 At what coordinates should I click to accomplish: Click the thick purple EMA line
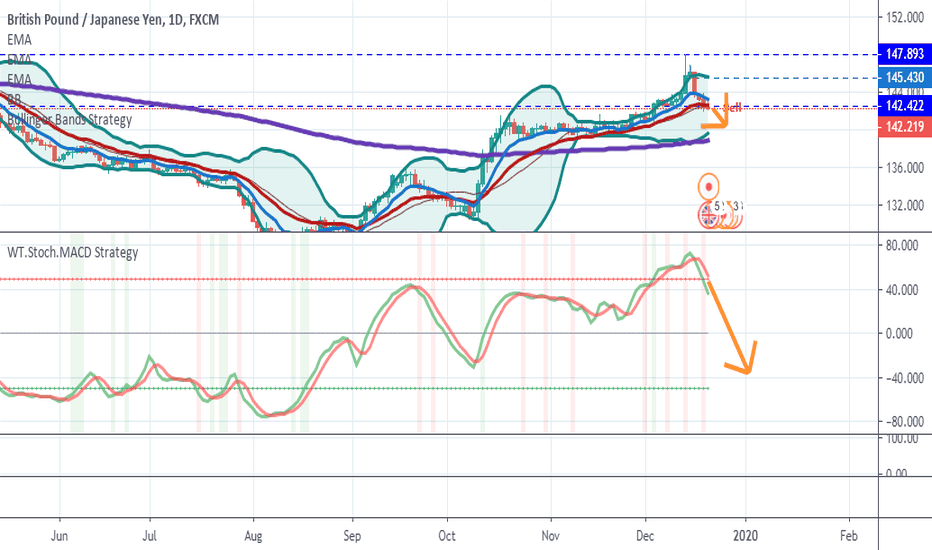(x=300, y=122)
